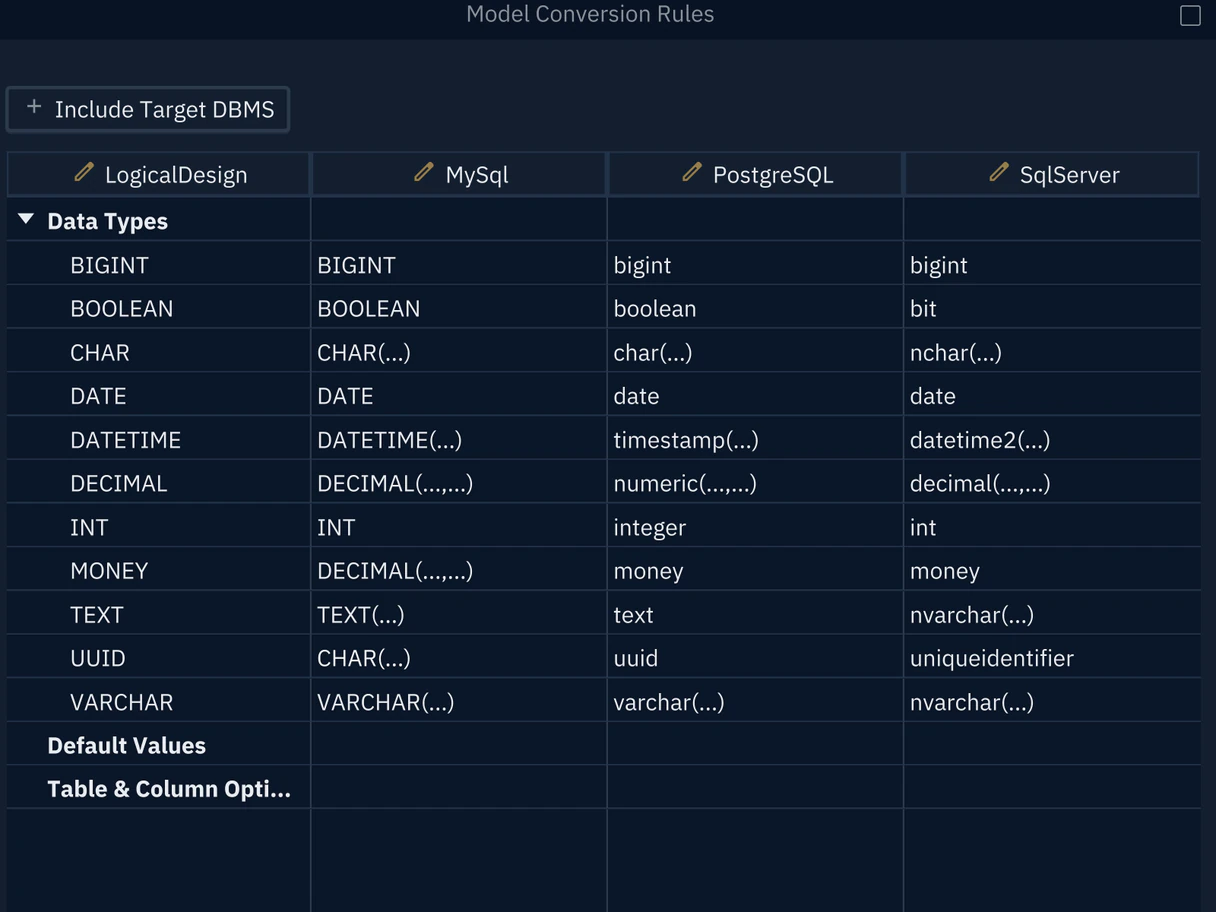The image size is (1216, 912).
Task: Click the square box in the title bar
Action: tap(1190, 15)
